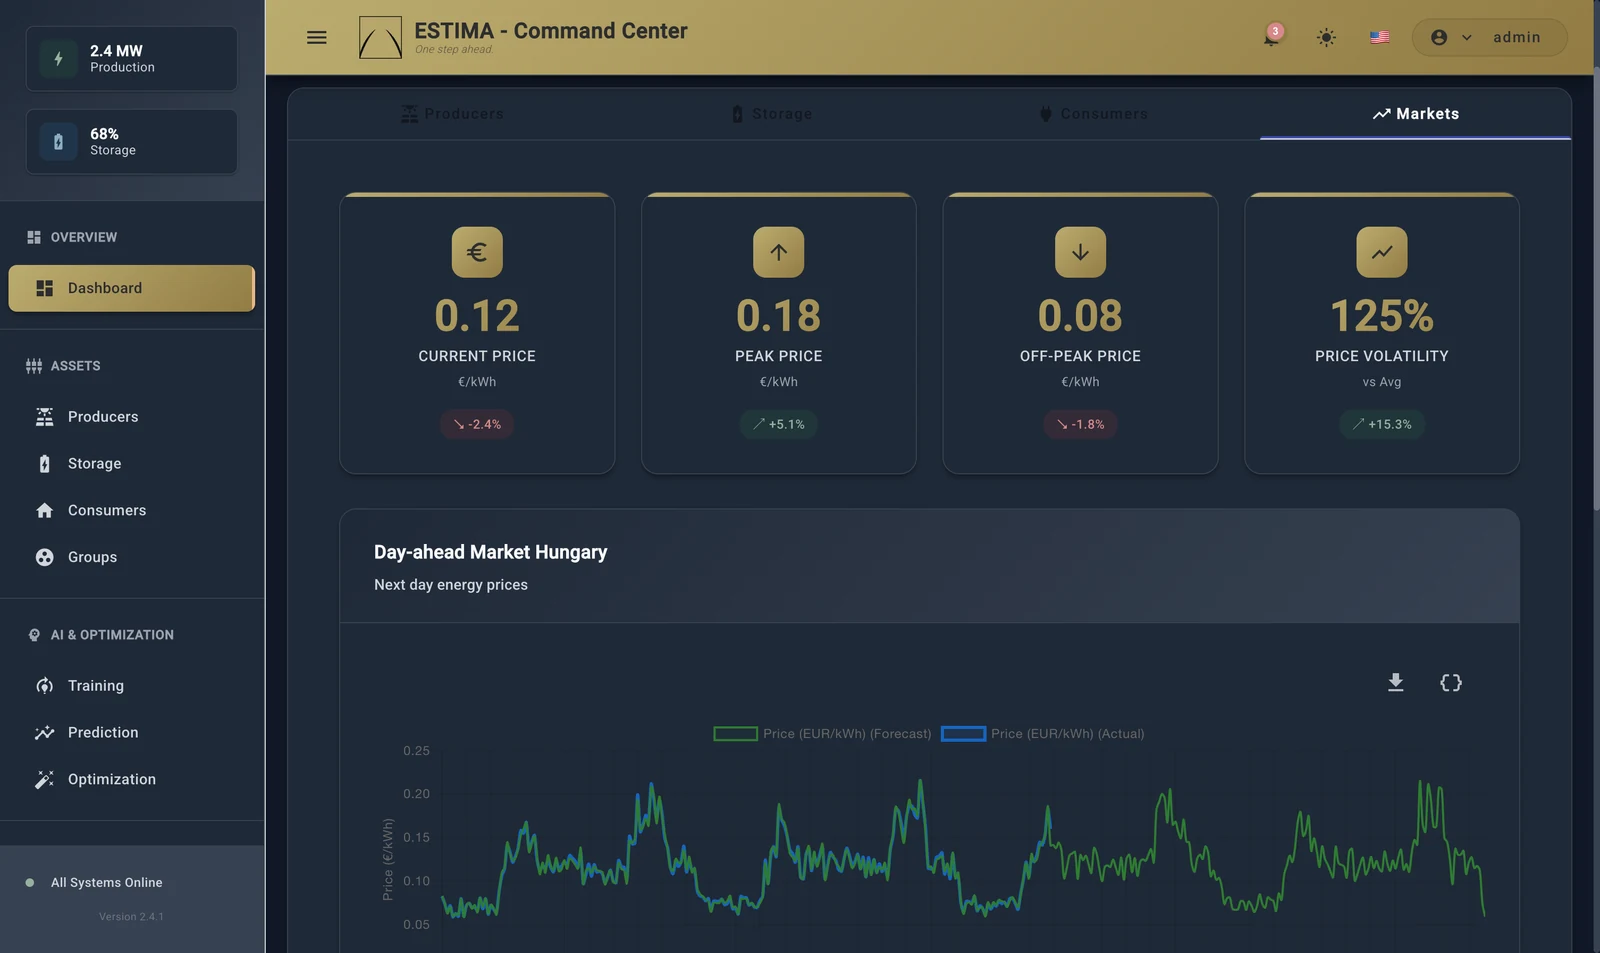Click the lightning bolt production icon

point(58,59)
